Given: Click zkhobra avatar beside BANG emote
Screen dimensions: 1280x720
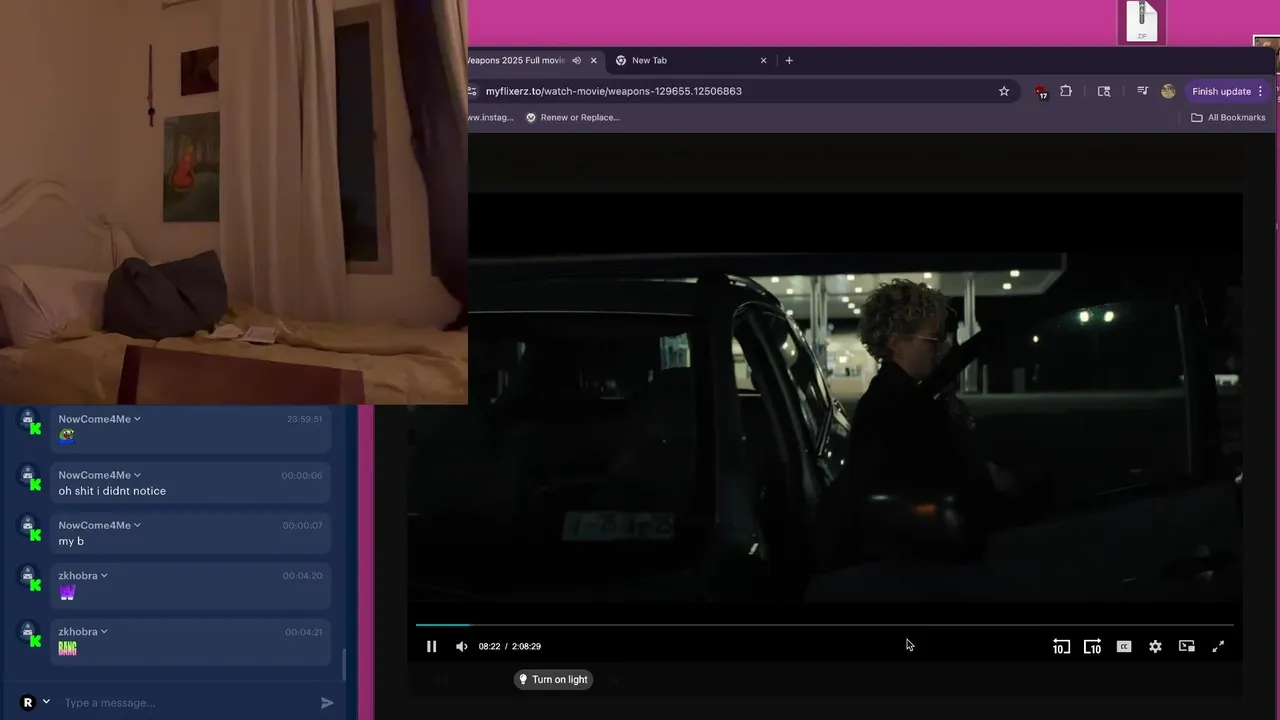Looking at the screenshot, I should [30, 634].
